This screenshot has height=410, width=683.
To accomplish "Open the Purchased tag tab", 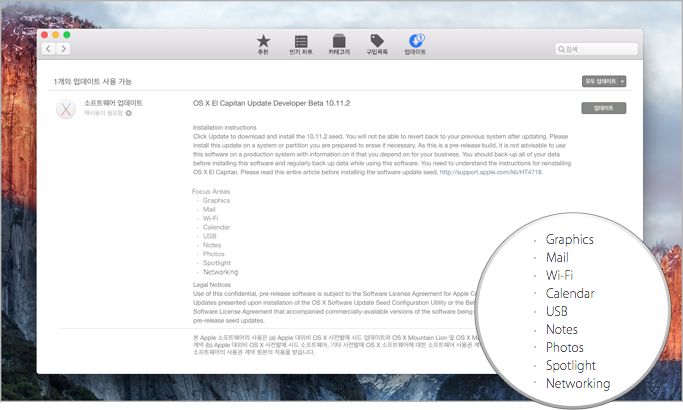I will point(377,44).
